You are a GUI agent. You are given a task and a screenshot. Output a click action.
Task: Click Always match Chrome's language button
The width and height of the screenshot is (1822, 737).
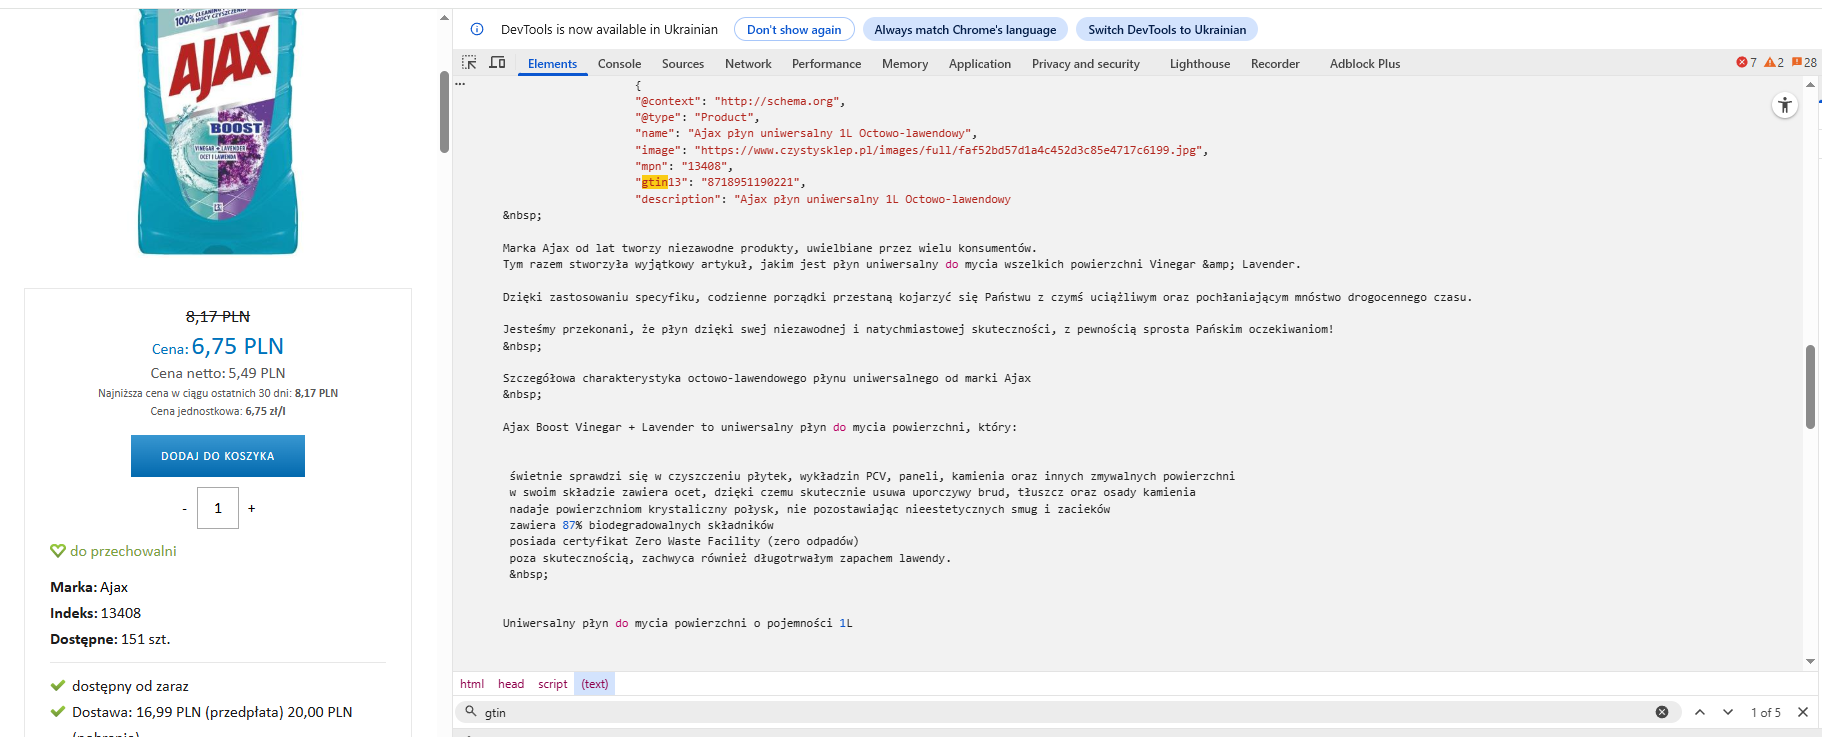tap(965, 30)
